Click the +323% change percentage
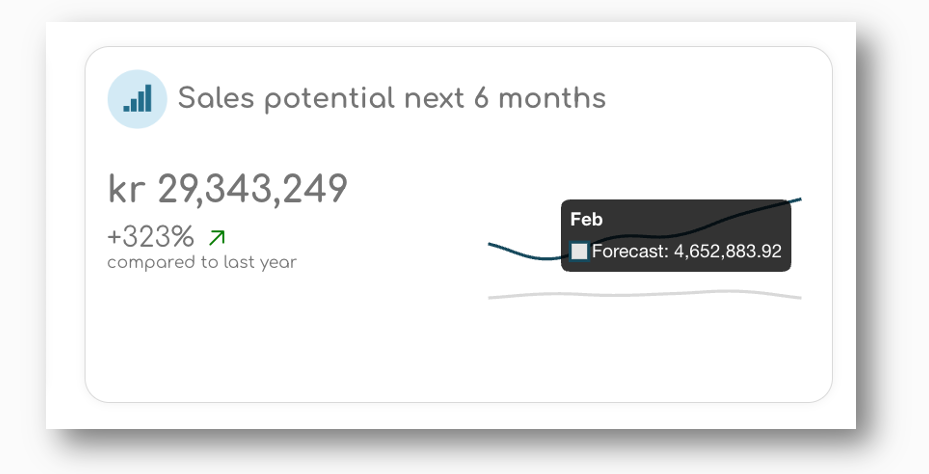Image resolution: width=929 pixels, height=474 pixels. pyautogui.click(x=150, y=236)
